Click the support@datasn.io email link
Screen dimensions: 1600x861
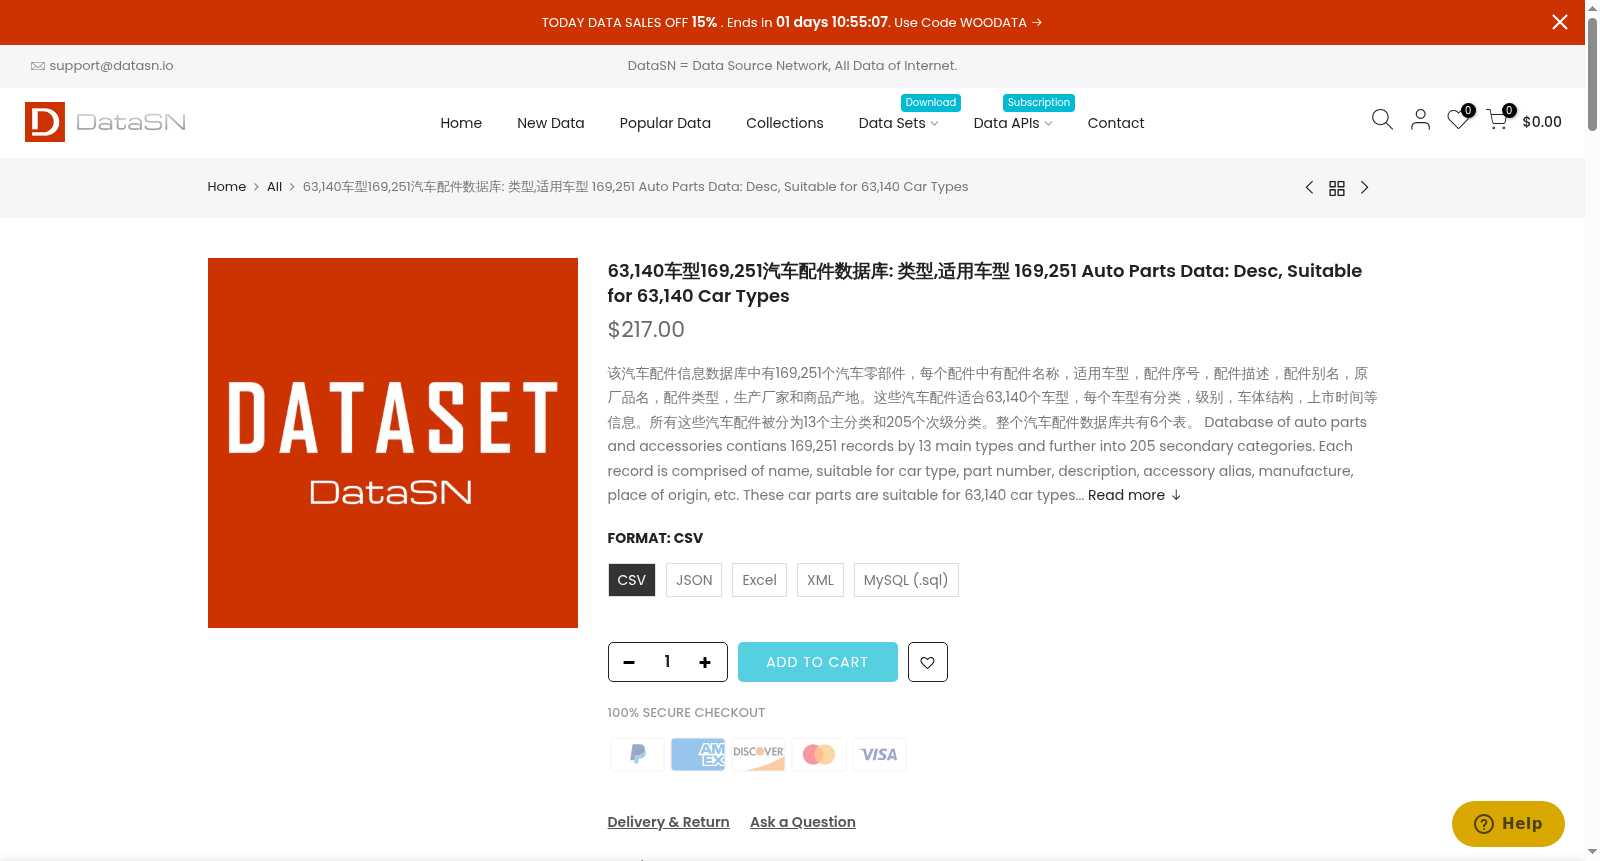(111, 66)
